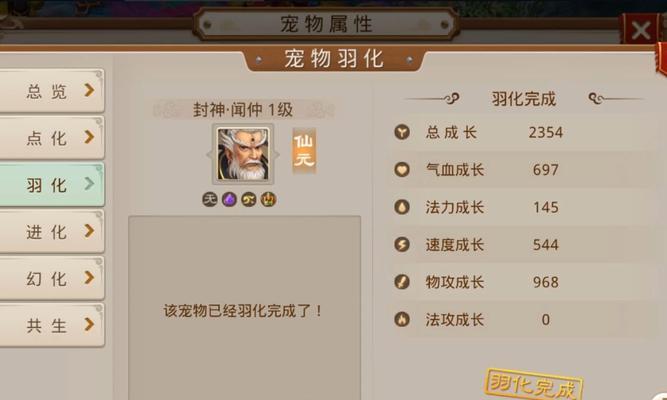Viewport: 667px width, 400px height.
Task: Click the third bronze swirl skill badge
Action: pyautogui.click(x=249, y=199)
